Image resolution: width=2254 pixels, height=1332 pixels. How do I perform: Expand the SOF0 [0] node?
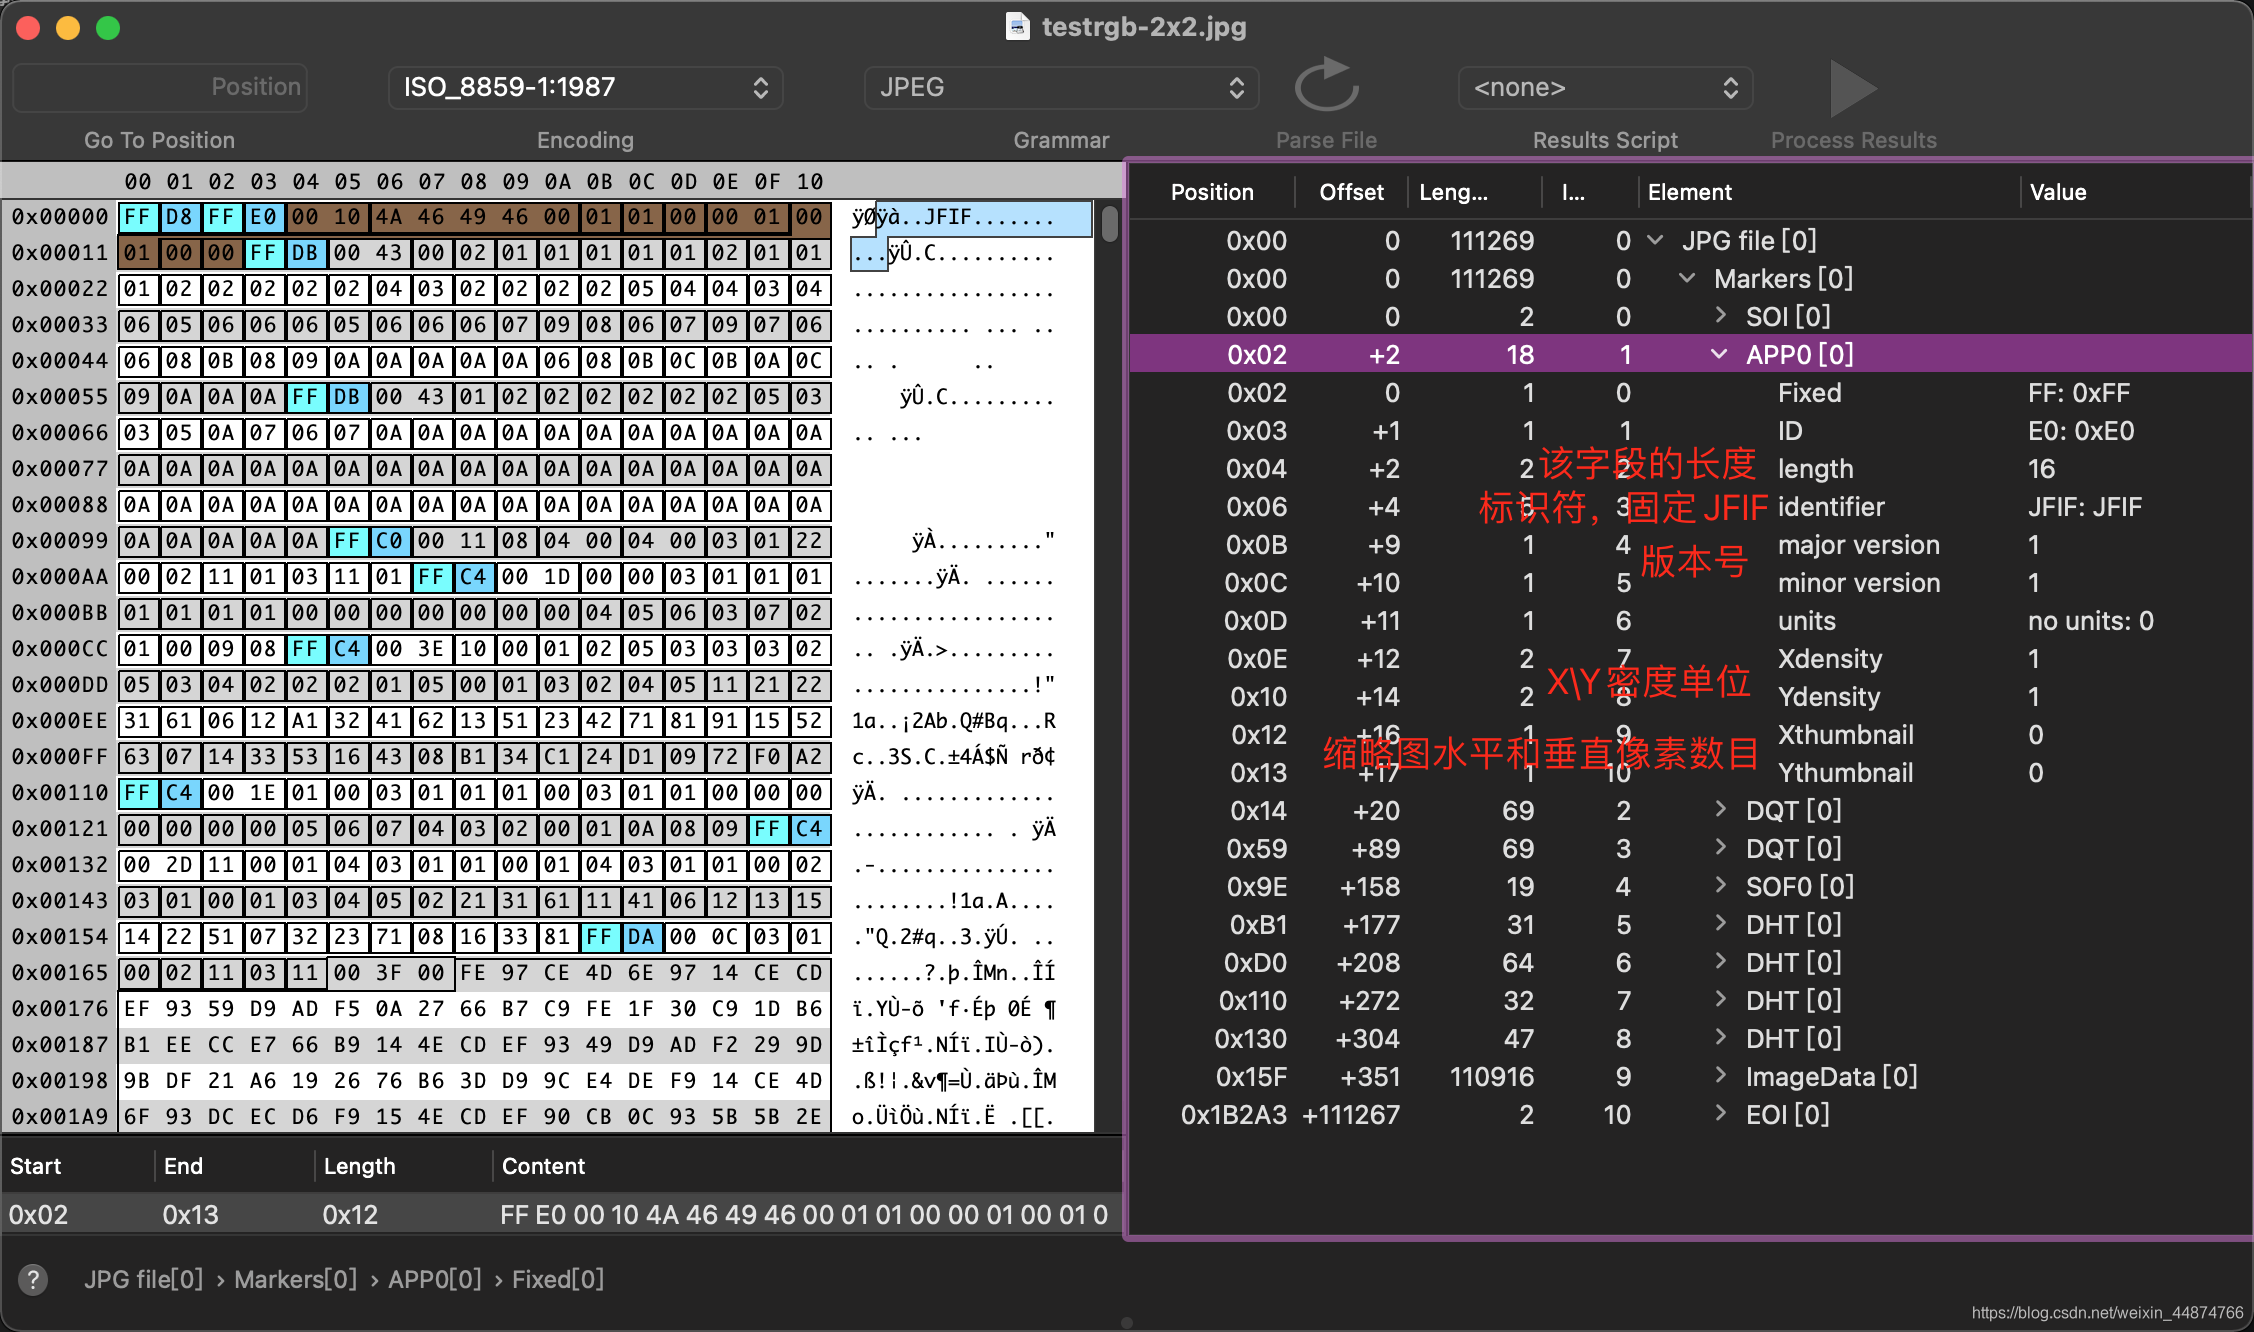click(x=1720, y=886)
